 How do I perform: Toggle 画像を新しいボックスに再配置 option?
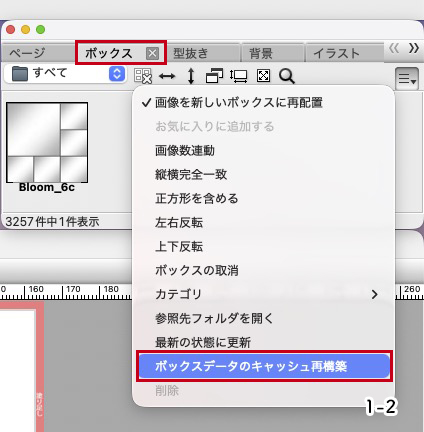coord(263,103)
